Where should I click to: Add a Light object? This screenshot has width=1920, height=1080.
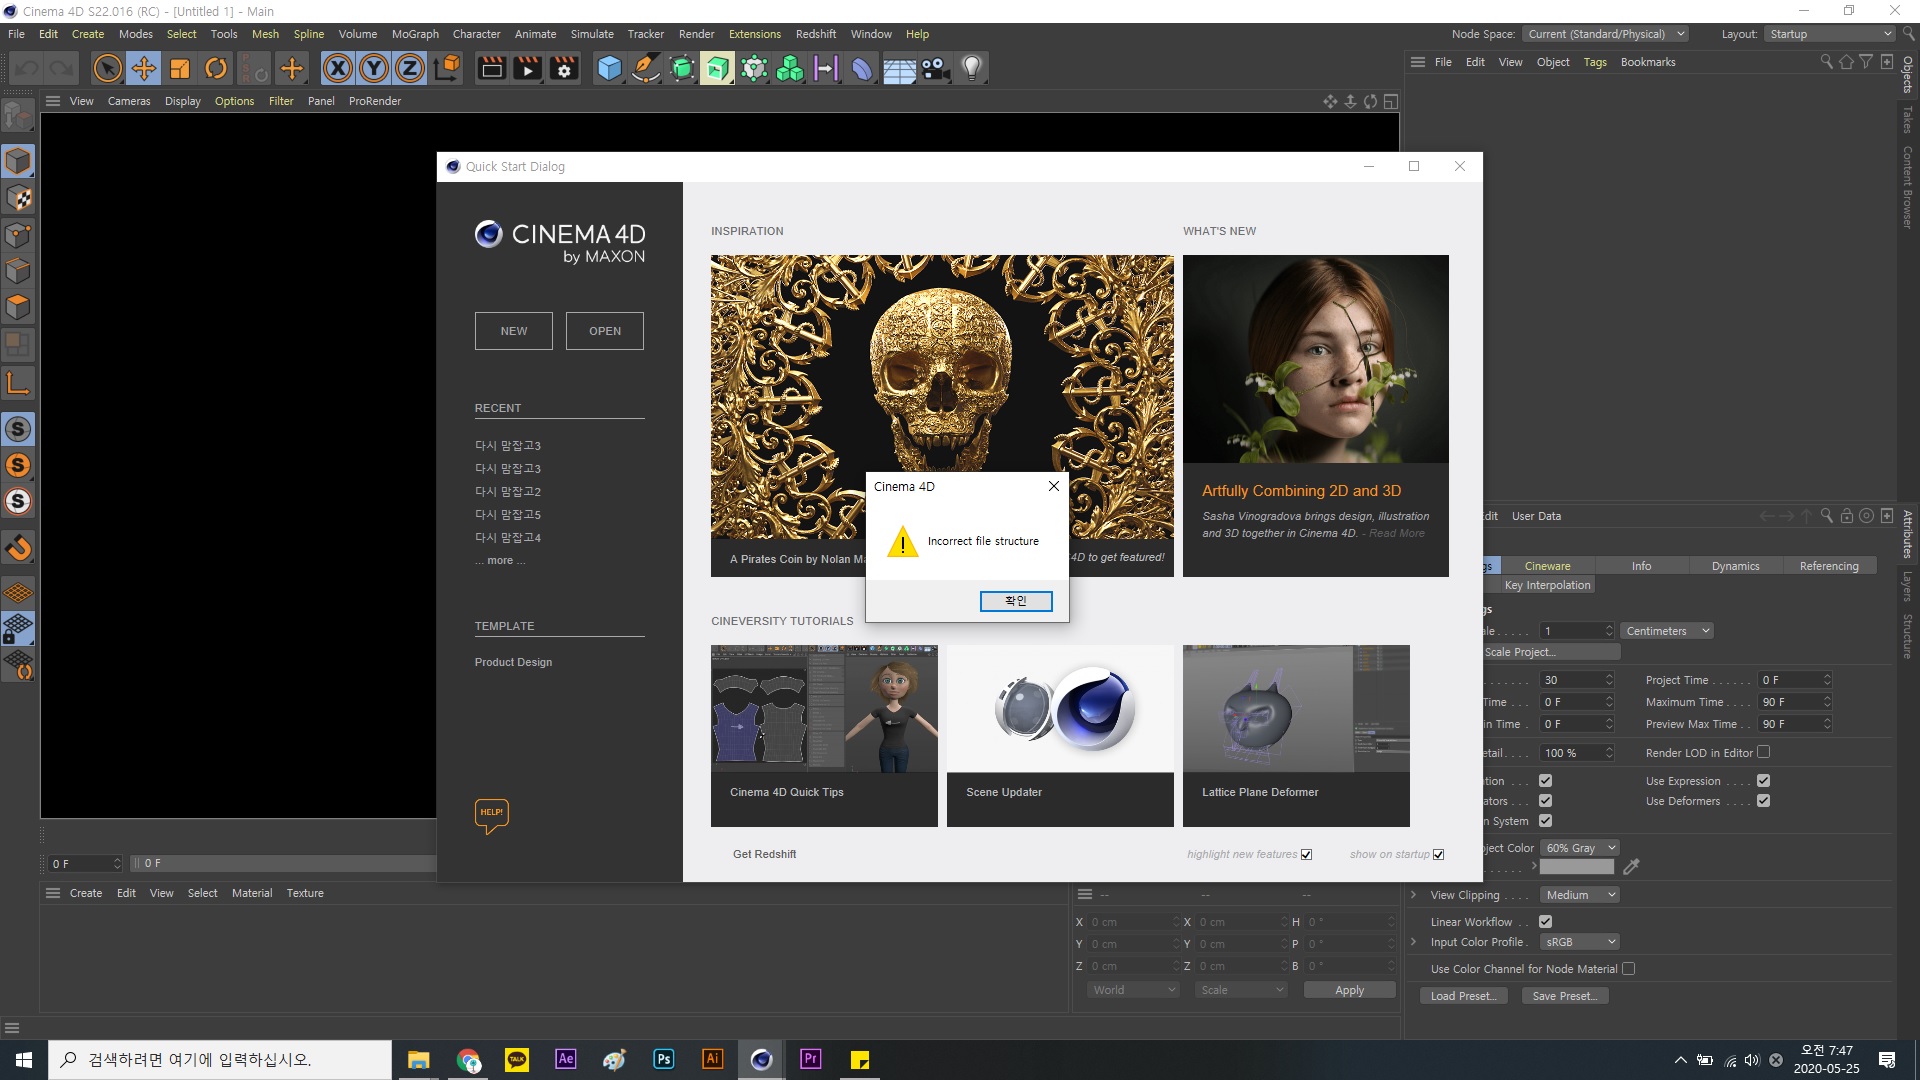coord(971,68)
